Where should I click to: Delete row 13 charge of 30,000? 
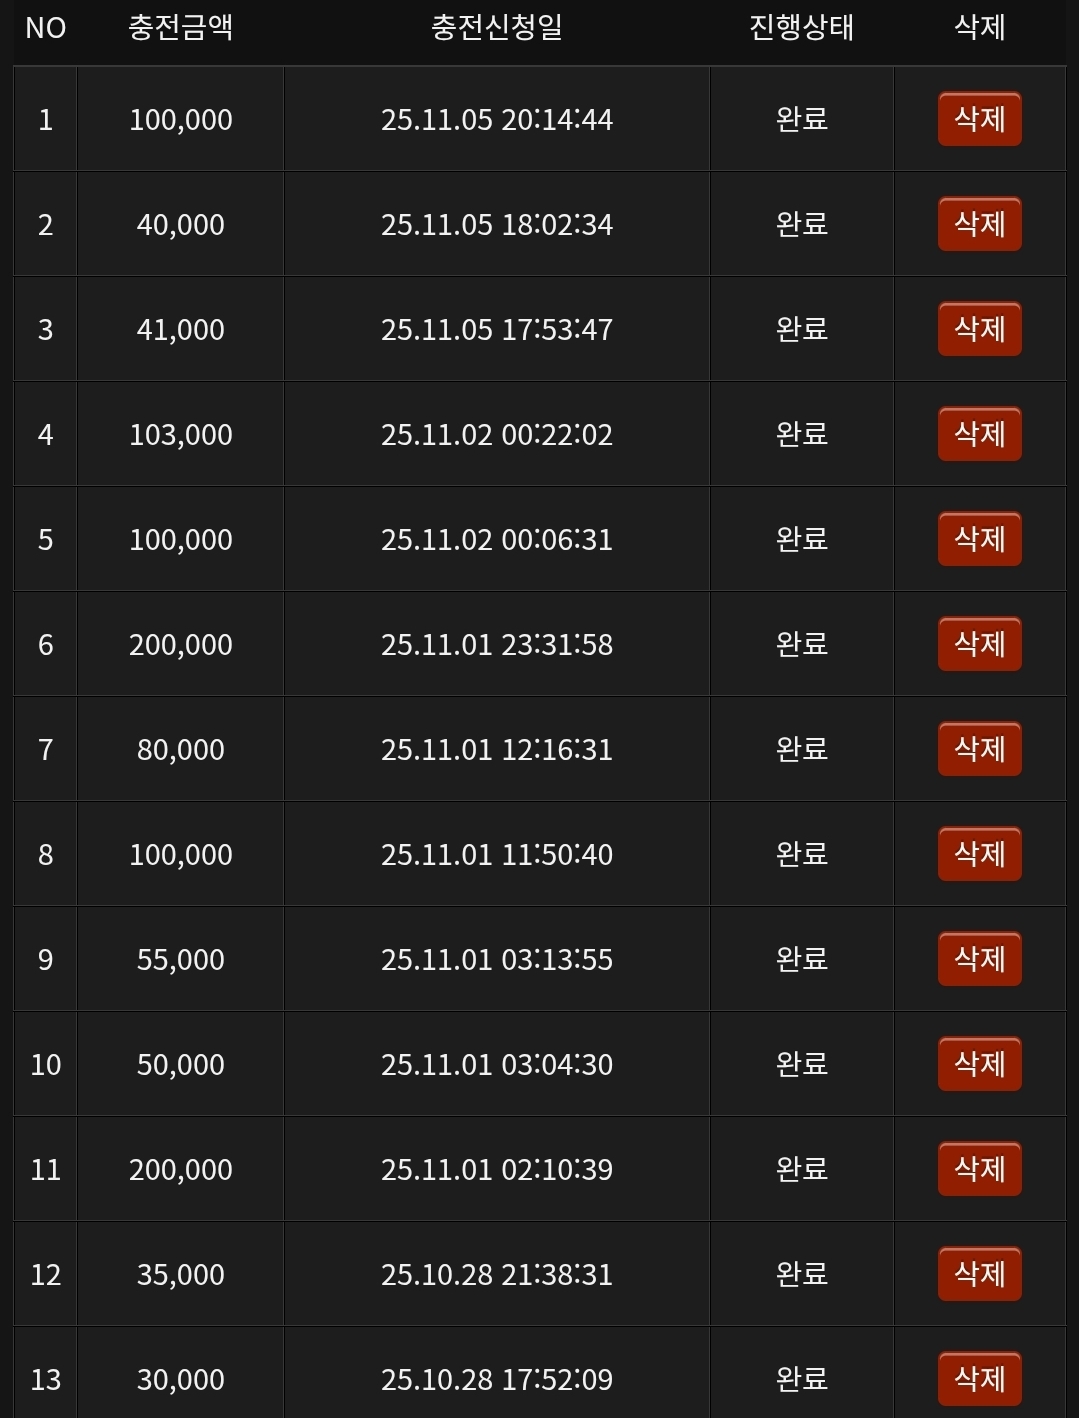(x=979, y=1380)
